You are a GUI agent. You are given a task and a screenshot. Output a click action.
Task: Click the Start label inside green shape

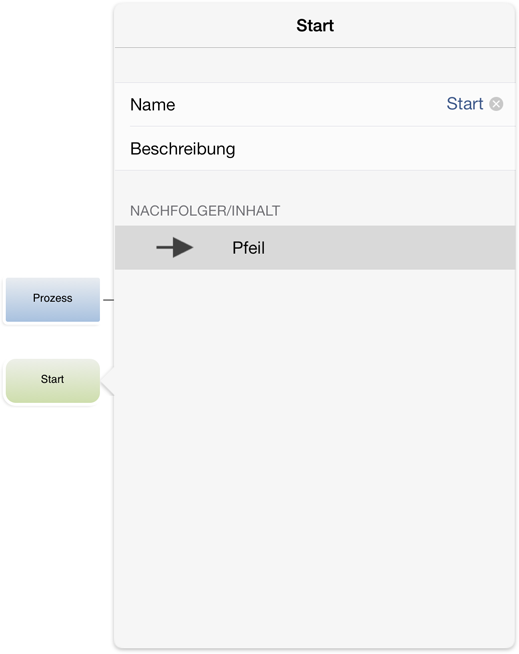point(52,379)
